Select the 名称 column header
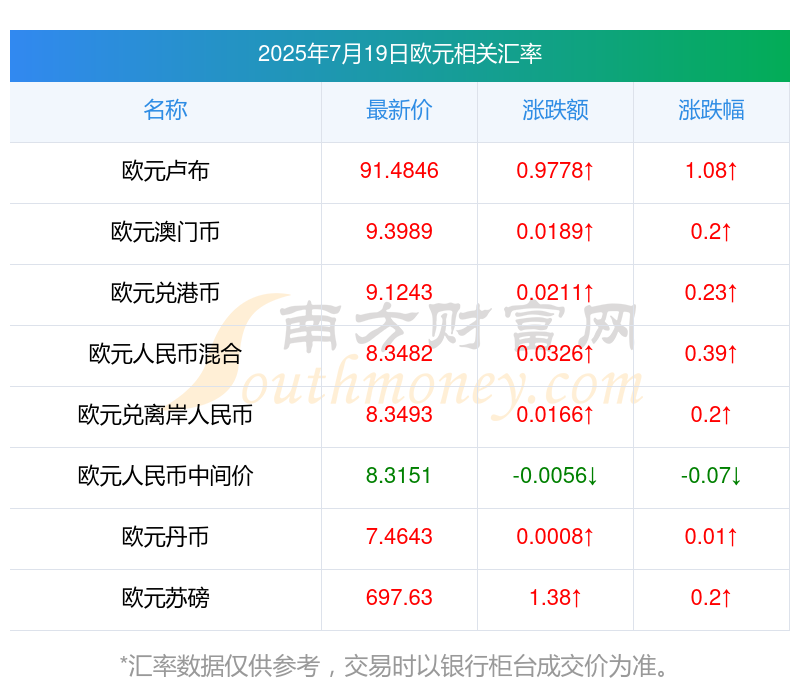This screenshot has height=698, width=800. (x=165, y=110)
